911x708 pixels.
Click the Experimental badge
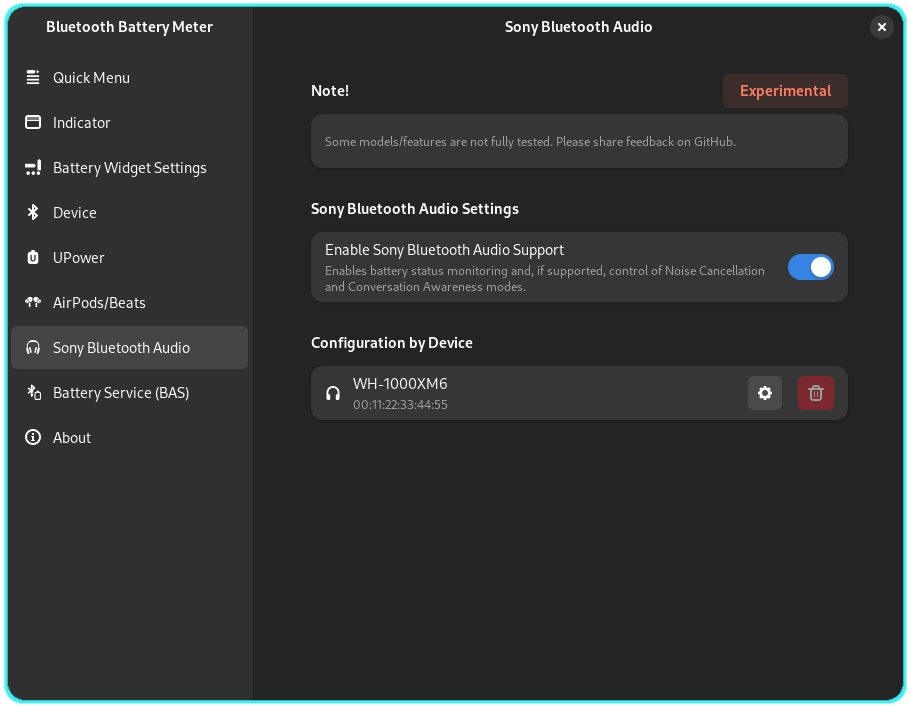785,91
